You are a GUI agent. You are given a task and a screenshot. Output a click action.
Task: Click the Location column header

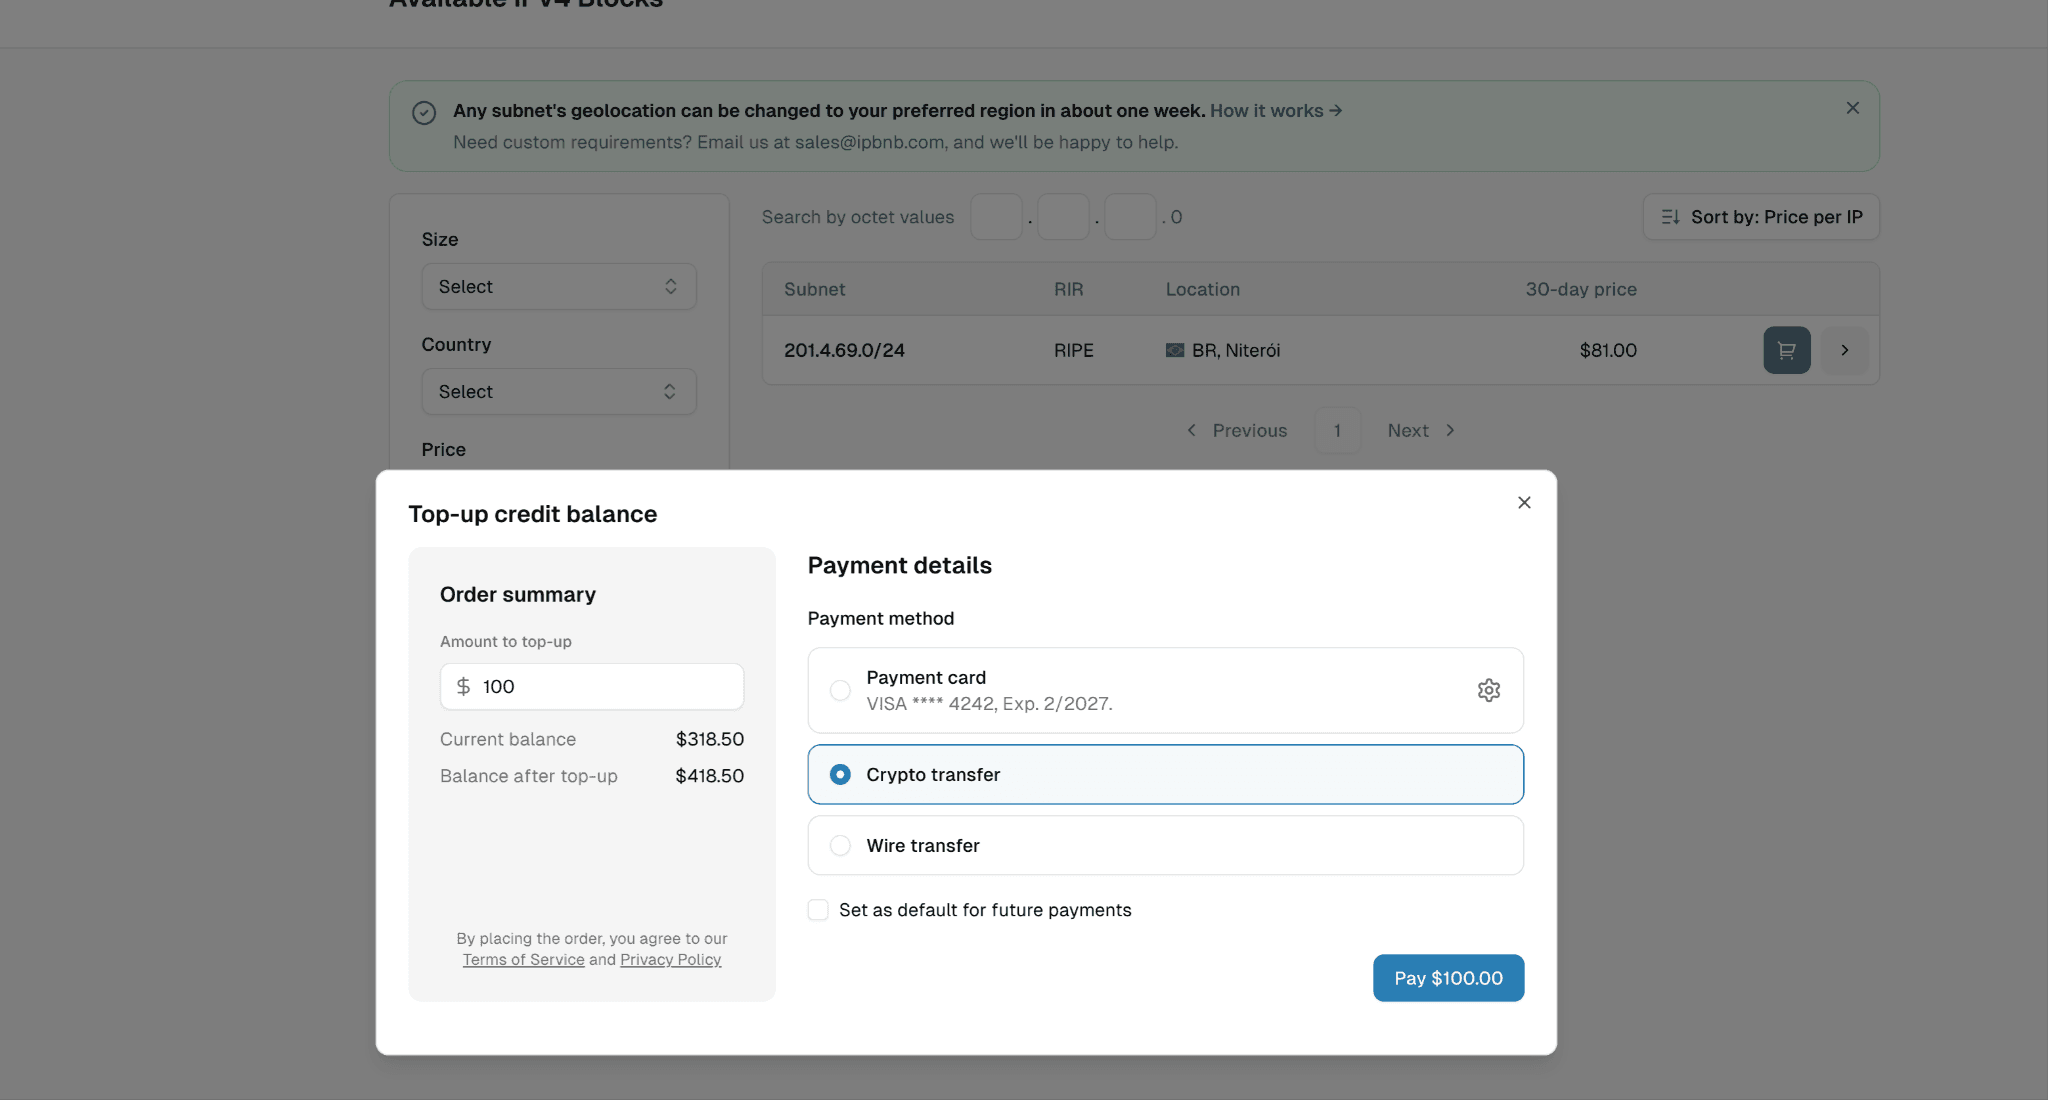click(1202, 289)
